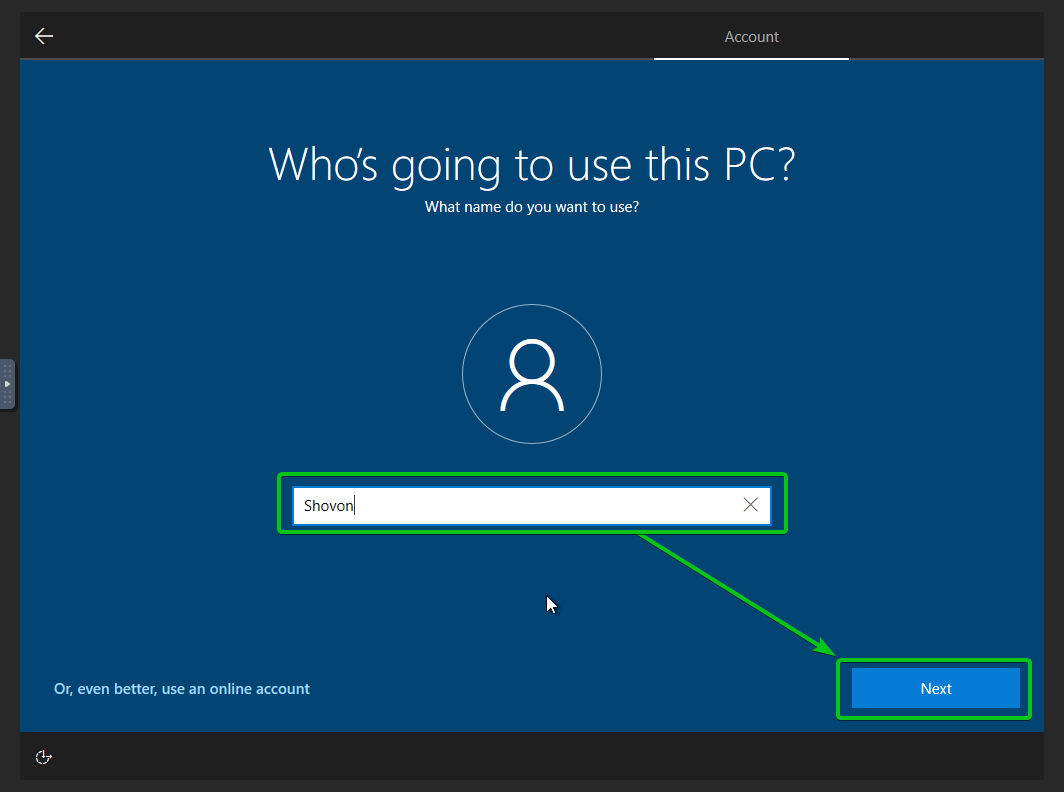Go back using the arrow icon
Screen dimensions: 1064x792
44,36
